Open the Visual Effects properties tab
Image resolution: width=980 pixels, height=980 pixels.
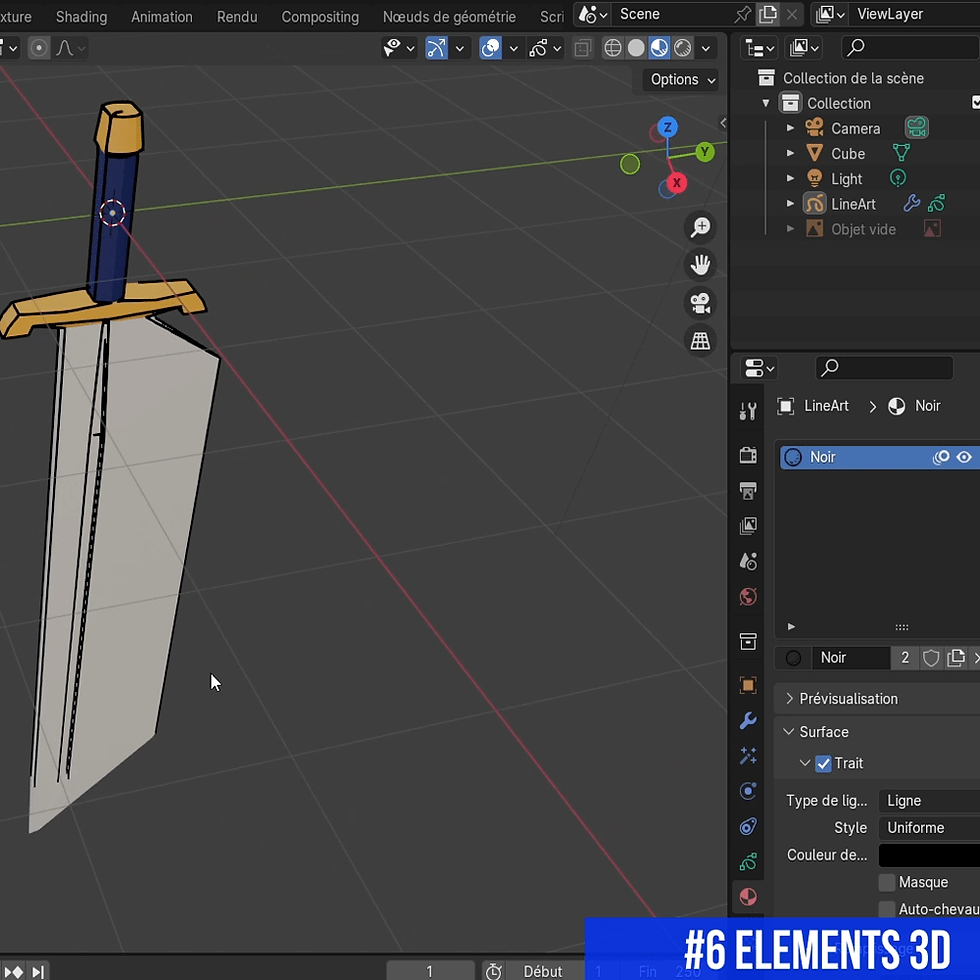(x=748, y=756)
